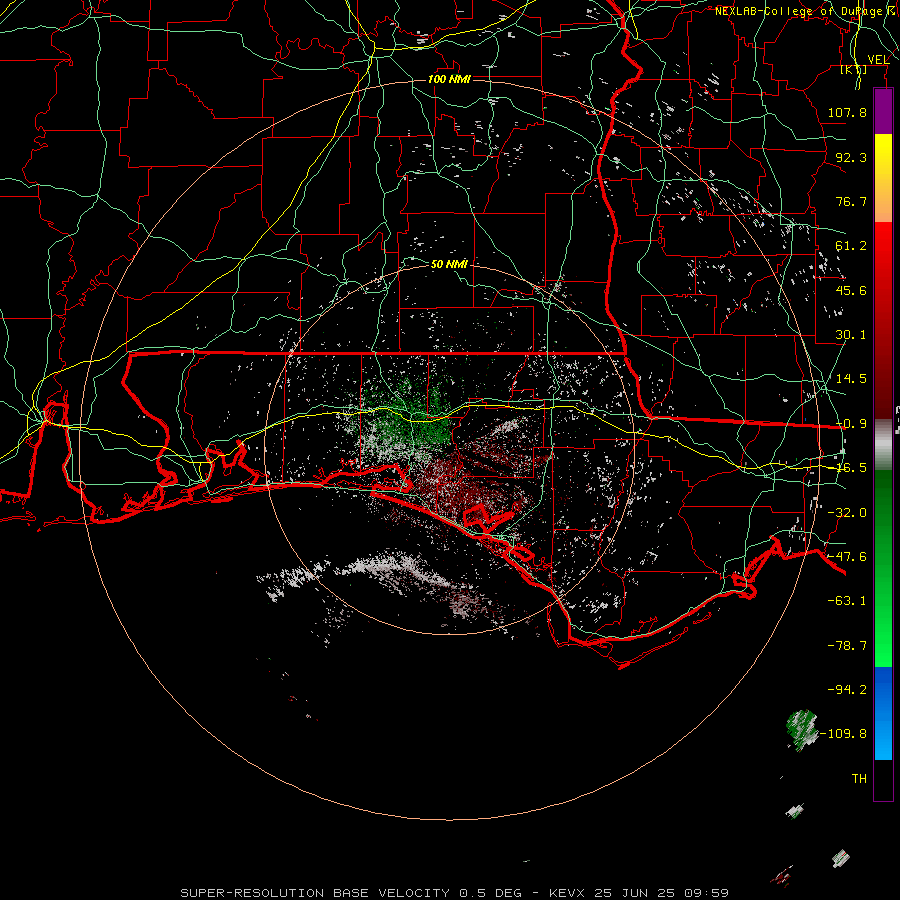Screen dimensions: 900x900
Task: Click the TH legend label
Action: pyautogui.click(x=859, y=779)
